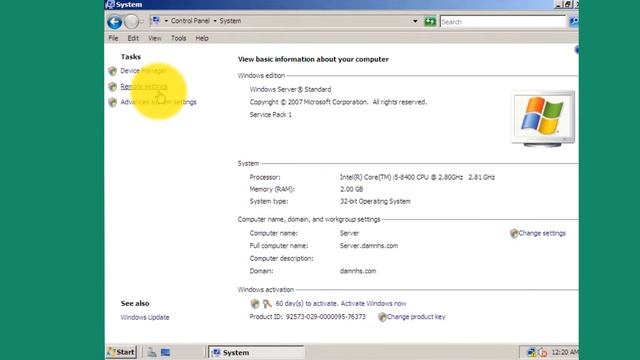Screen dimensions: 640x360
Task: Click the red alert icon in system tray
Action: [x=542, y=352]
